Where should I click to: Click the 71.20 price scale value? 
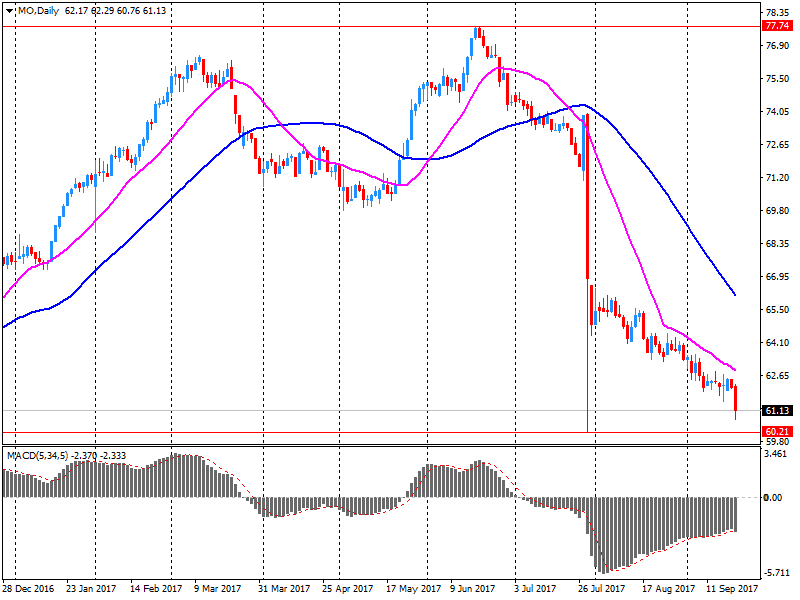pyautogui.click(x=777, y=178)
